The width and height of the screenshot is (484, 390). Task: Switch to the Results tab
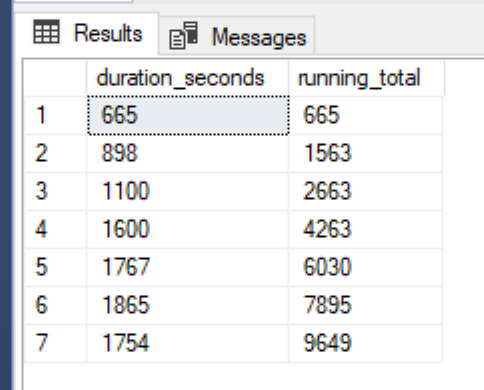click(87, 33)
